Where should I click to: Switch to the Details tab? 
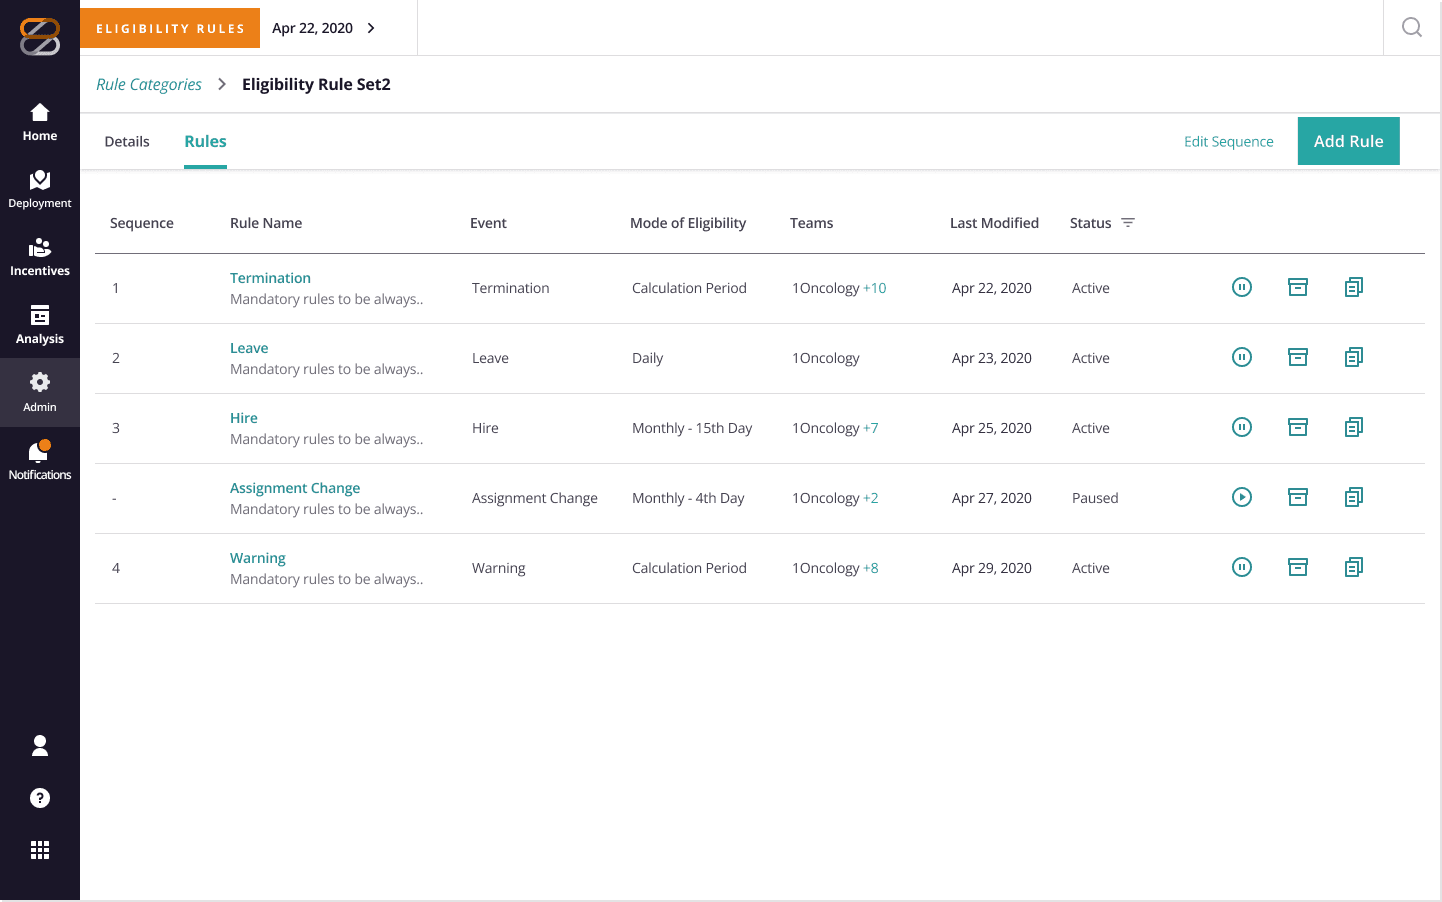tap(127, 142)
